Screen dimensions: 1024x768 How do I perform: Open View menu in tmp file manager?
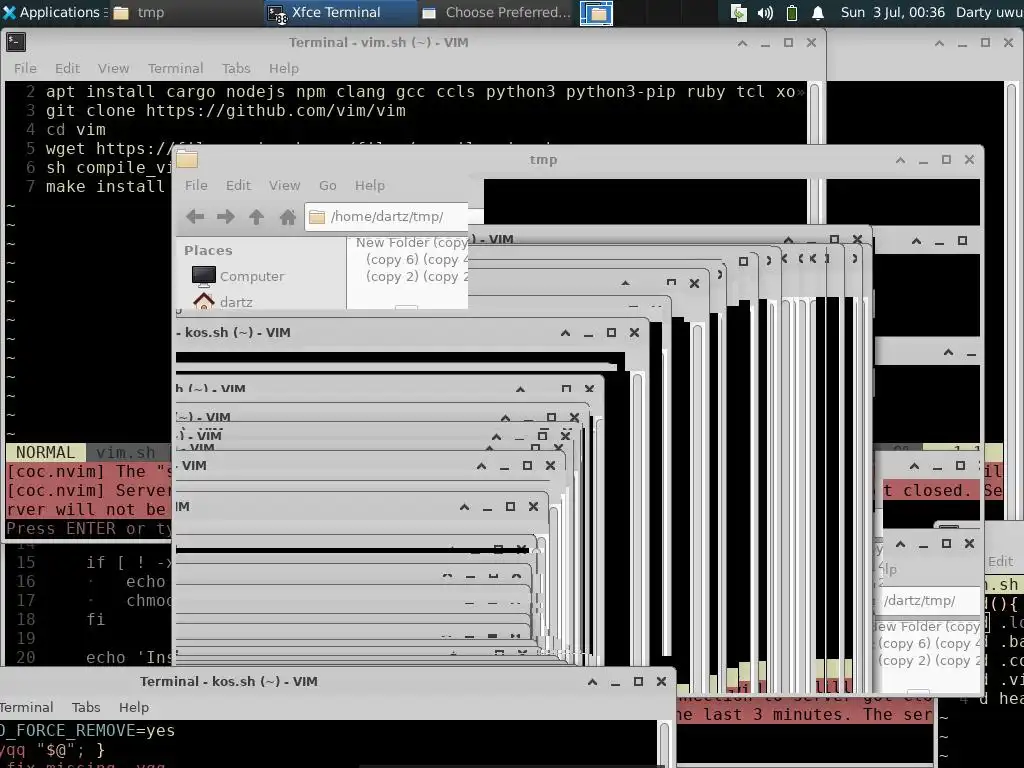[x=285, y=185]
